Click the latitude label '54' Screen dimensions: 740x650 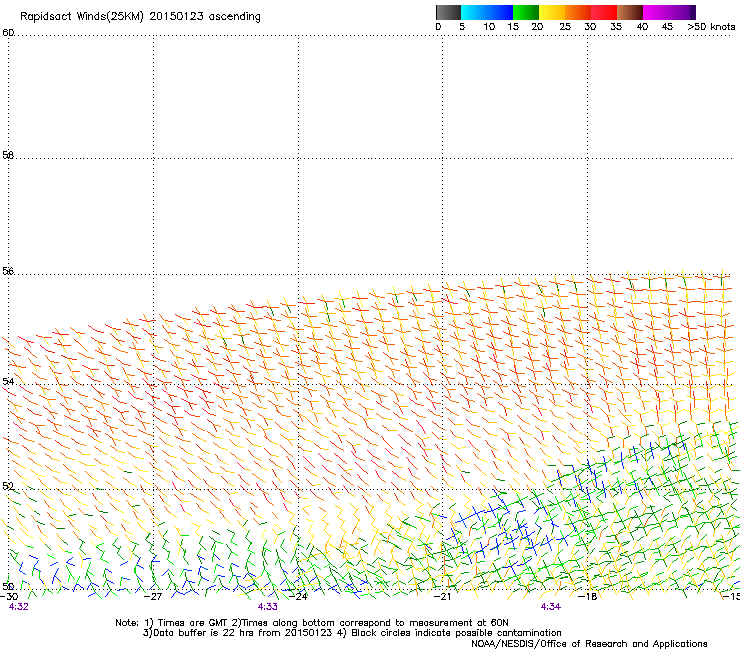coord(8,382)
